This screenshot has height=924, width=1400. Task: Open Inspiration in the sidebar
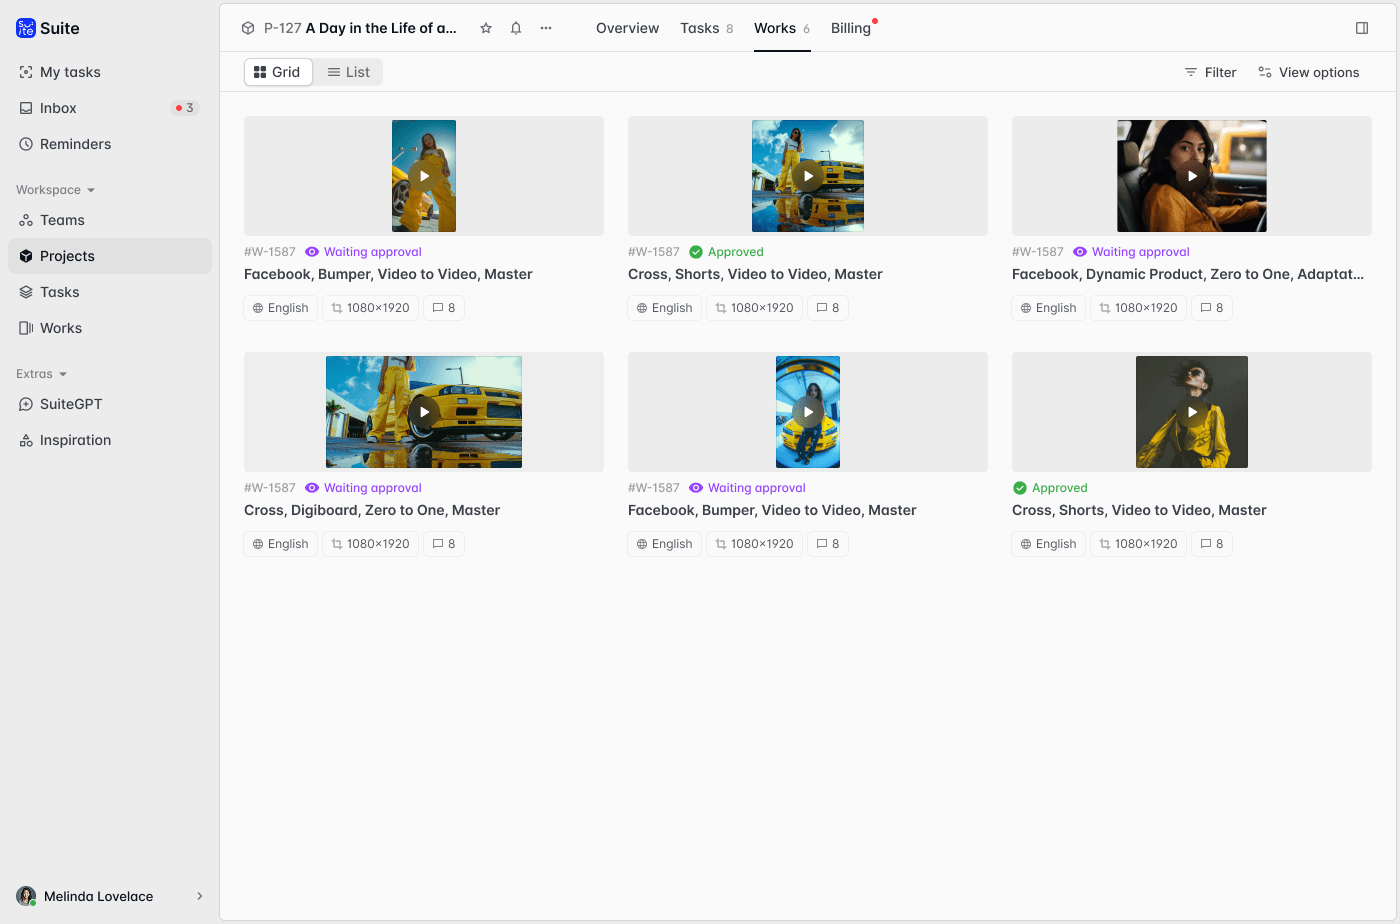click(75, 440)
